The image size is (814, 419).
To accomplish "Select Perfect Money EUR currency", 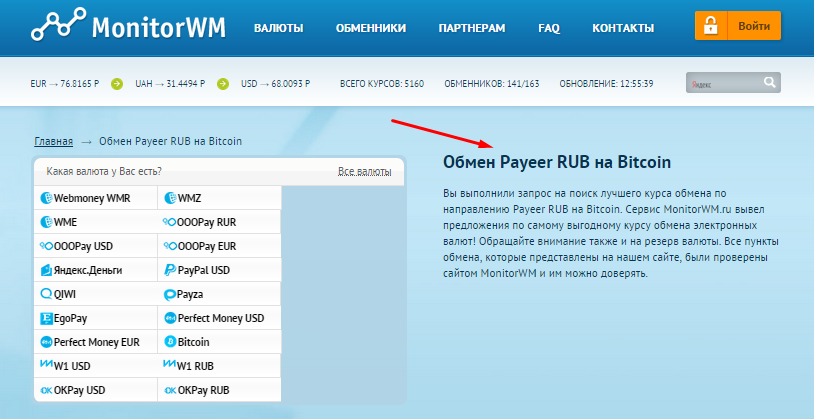I will [x=96, y=342].
